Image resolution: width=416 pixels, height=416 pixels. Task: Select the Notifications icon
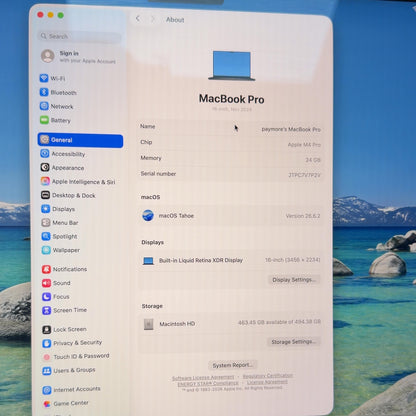(46, 269)
